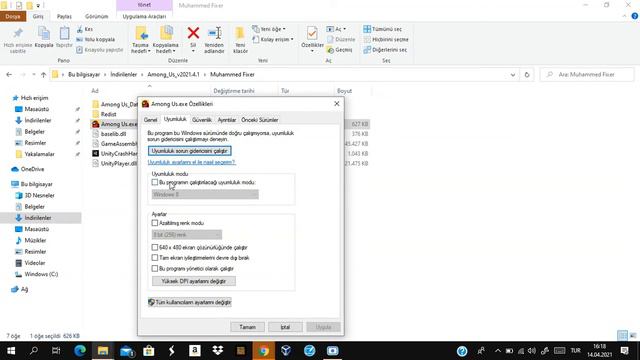Open Chrome from the taskbar
The height and width of the screenshot is (360, 640).
[x=264, y=351]
